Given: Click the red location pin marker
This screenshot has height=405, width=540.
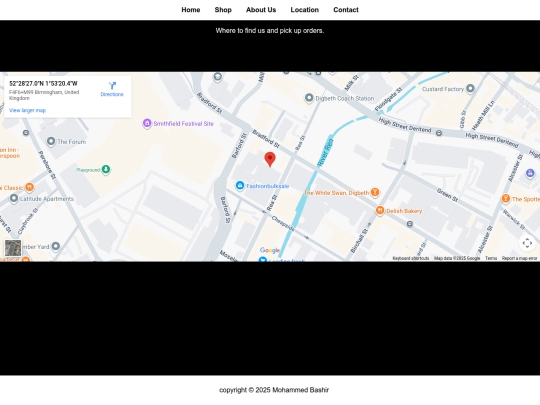Looking at the screenshot, I should pos(270,159).
